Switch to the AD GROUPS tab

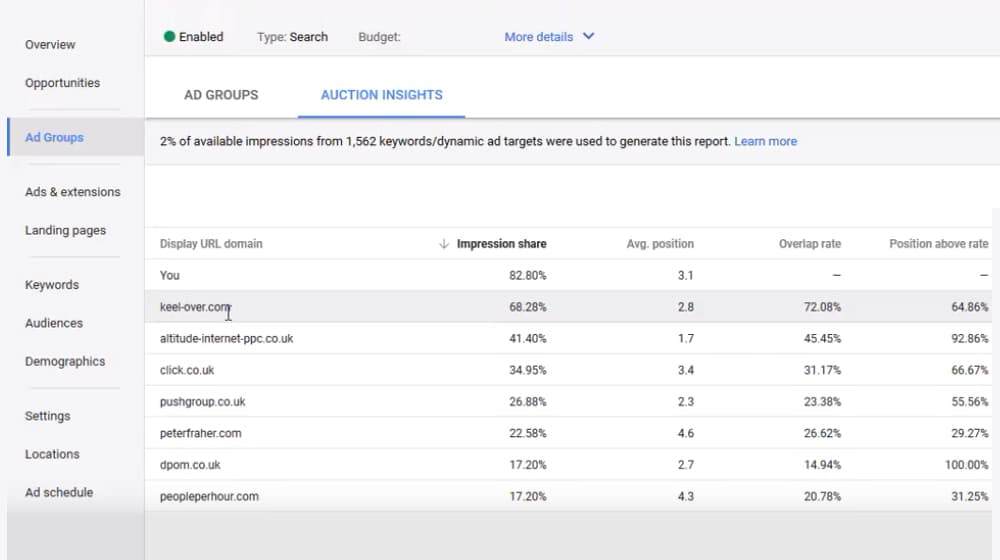point(221,95)
